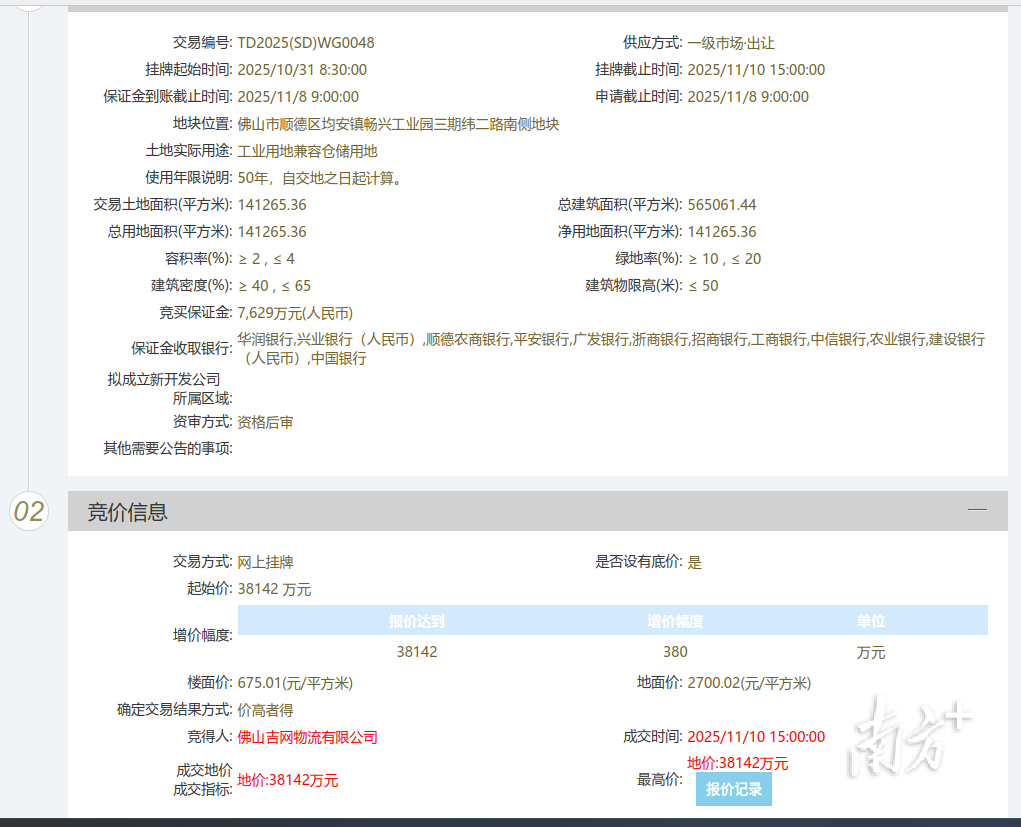
Task: Select the 报价达到 column header
Action: 417,621
